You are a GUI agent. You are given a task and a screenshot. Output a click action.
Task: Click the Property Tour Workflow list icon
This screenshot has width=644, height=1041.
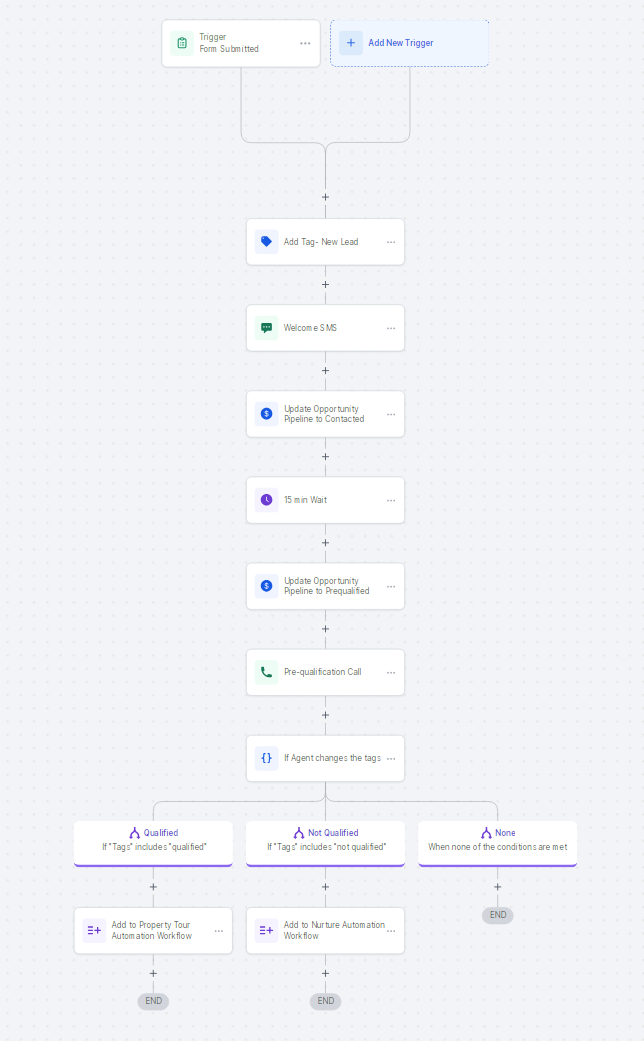[x=94, y=930]
